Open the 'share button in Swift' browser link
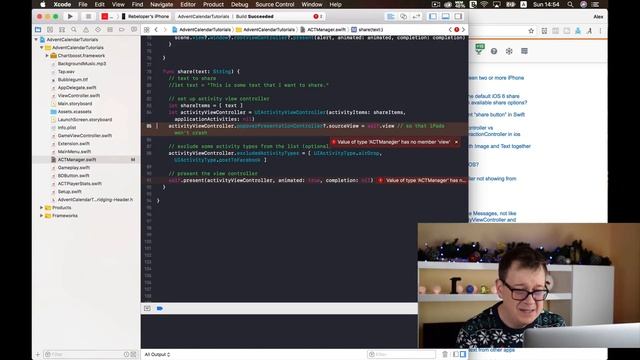Viewport: 640px width, 360px height. pyautogui.click(x=497, y=115)
